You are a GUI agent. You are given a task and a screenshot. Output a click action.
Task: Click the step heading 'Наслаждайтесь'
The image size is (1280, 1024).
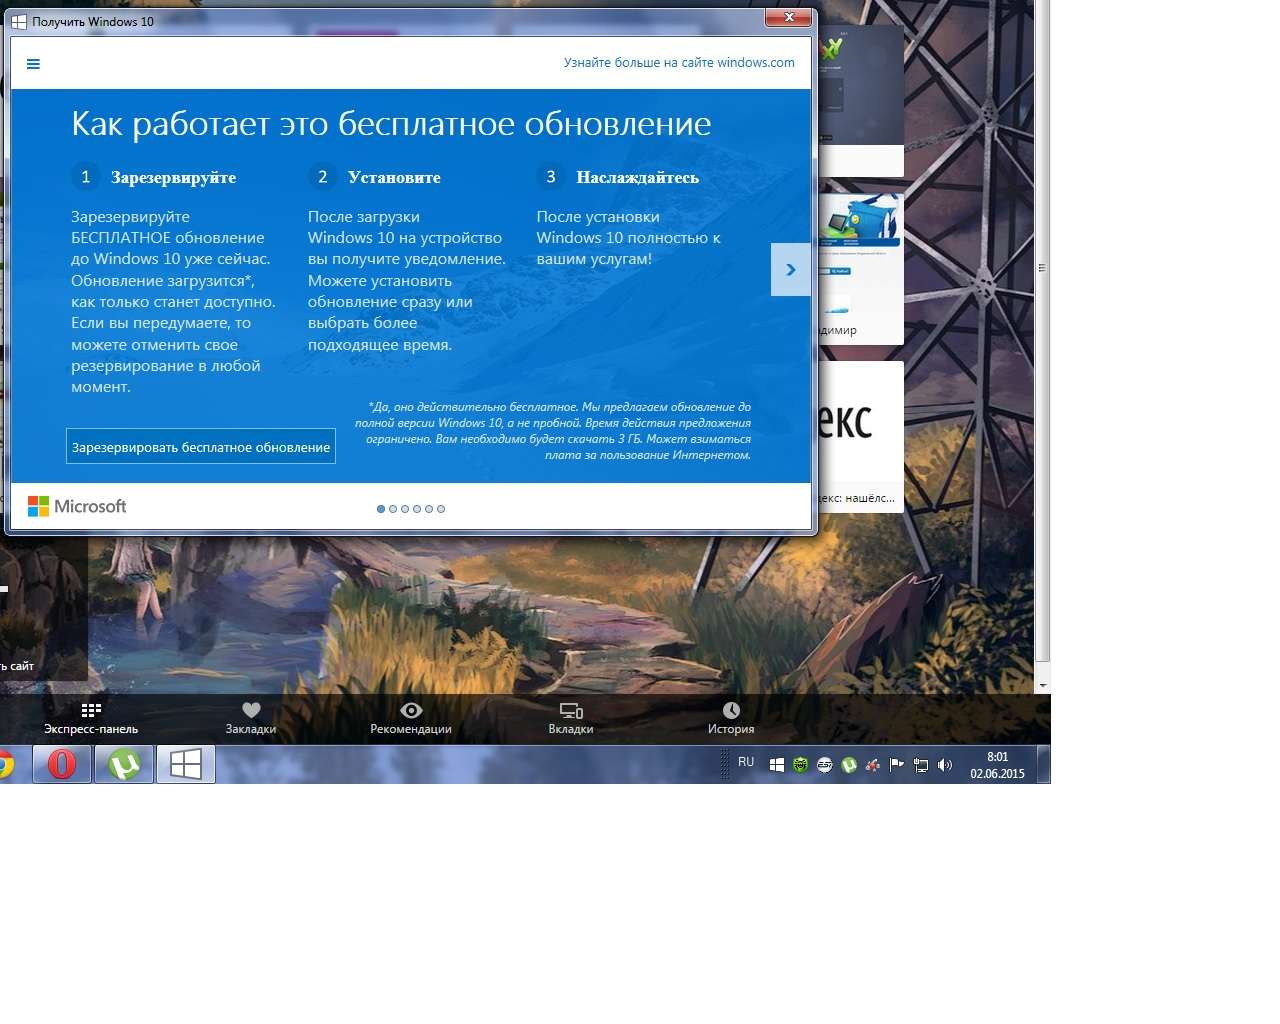[x=637, y=178]
